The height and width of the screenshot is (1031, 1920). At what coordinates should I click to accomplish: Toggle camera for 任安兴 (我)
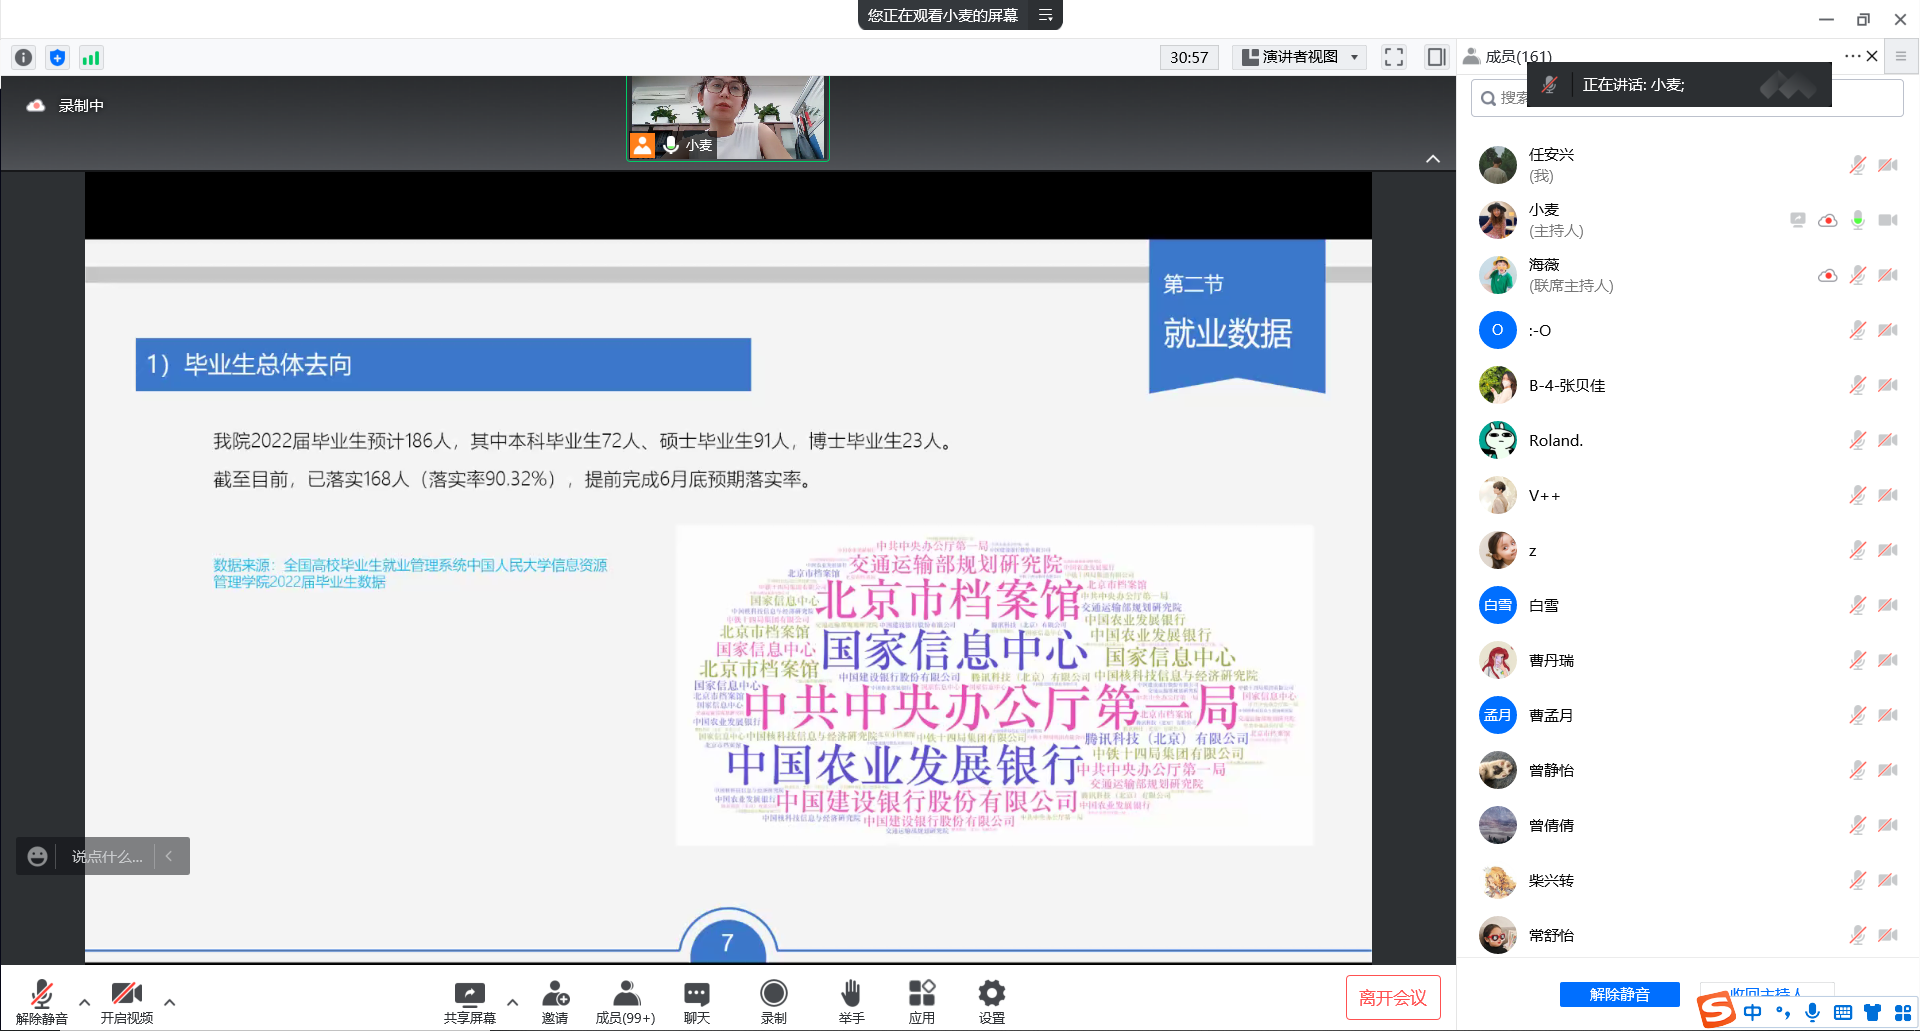point(1888,165)
